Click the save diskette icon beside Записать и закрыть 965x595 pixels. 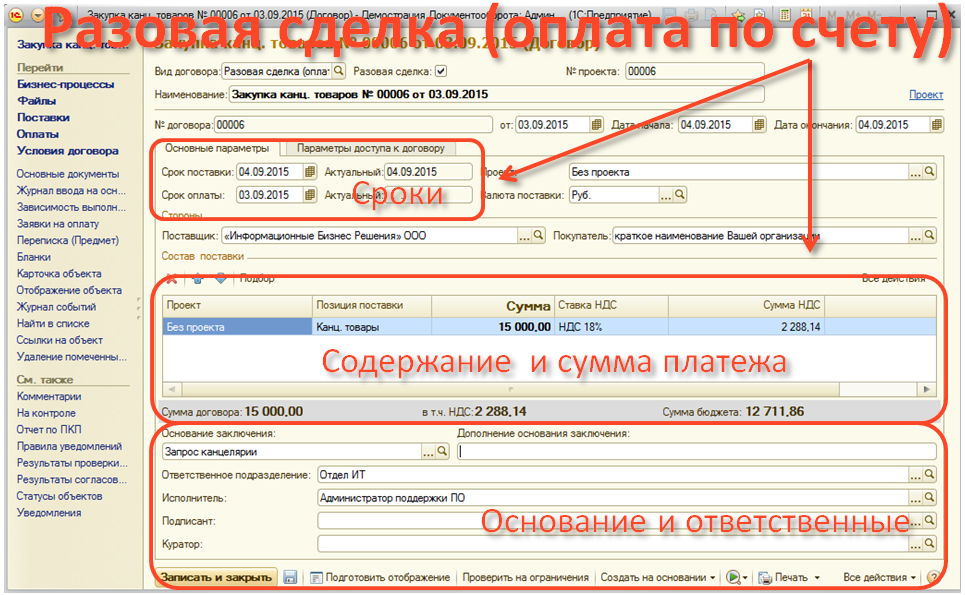click(290, 578)
